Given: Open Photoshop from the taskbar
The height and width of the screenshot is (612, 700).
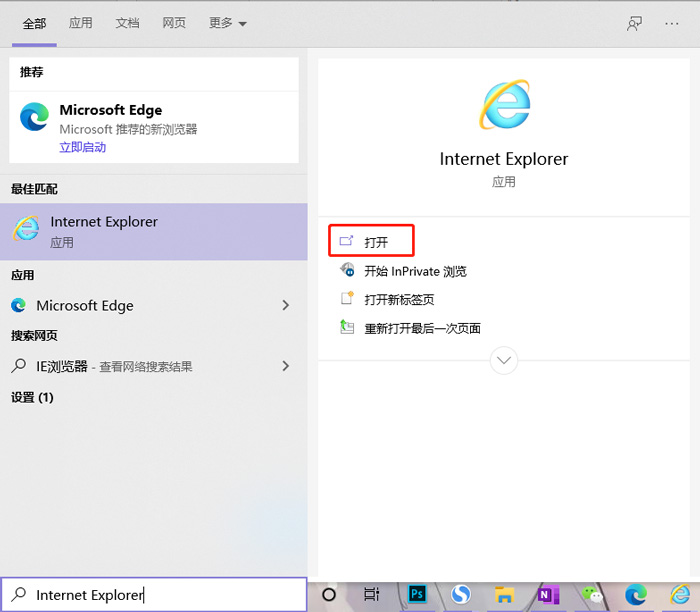Looking at the screenshot, I should pyautogui.click(x=418, y=594).
